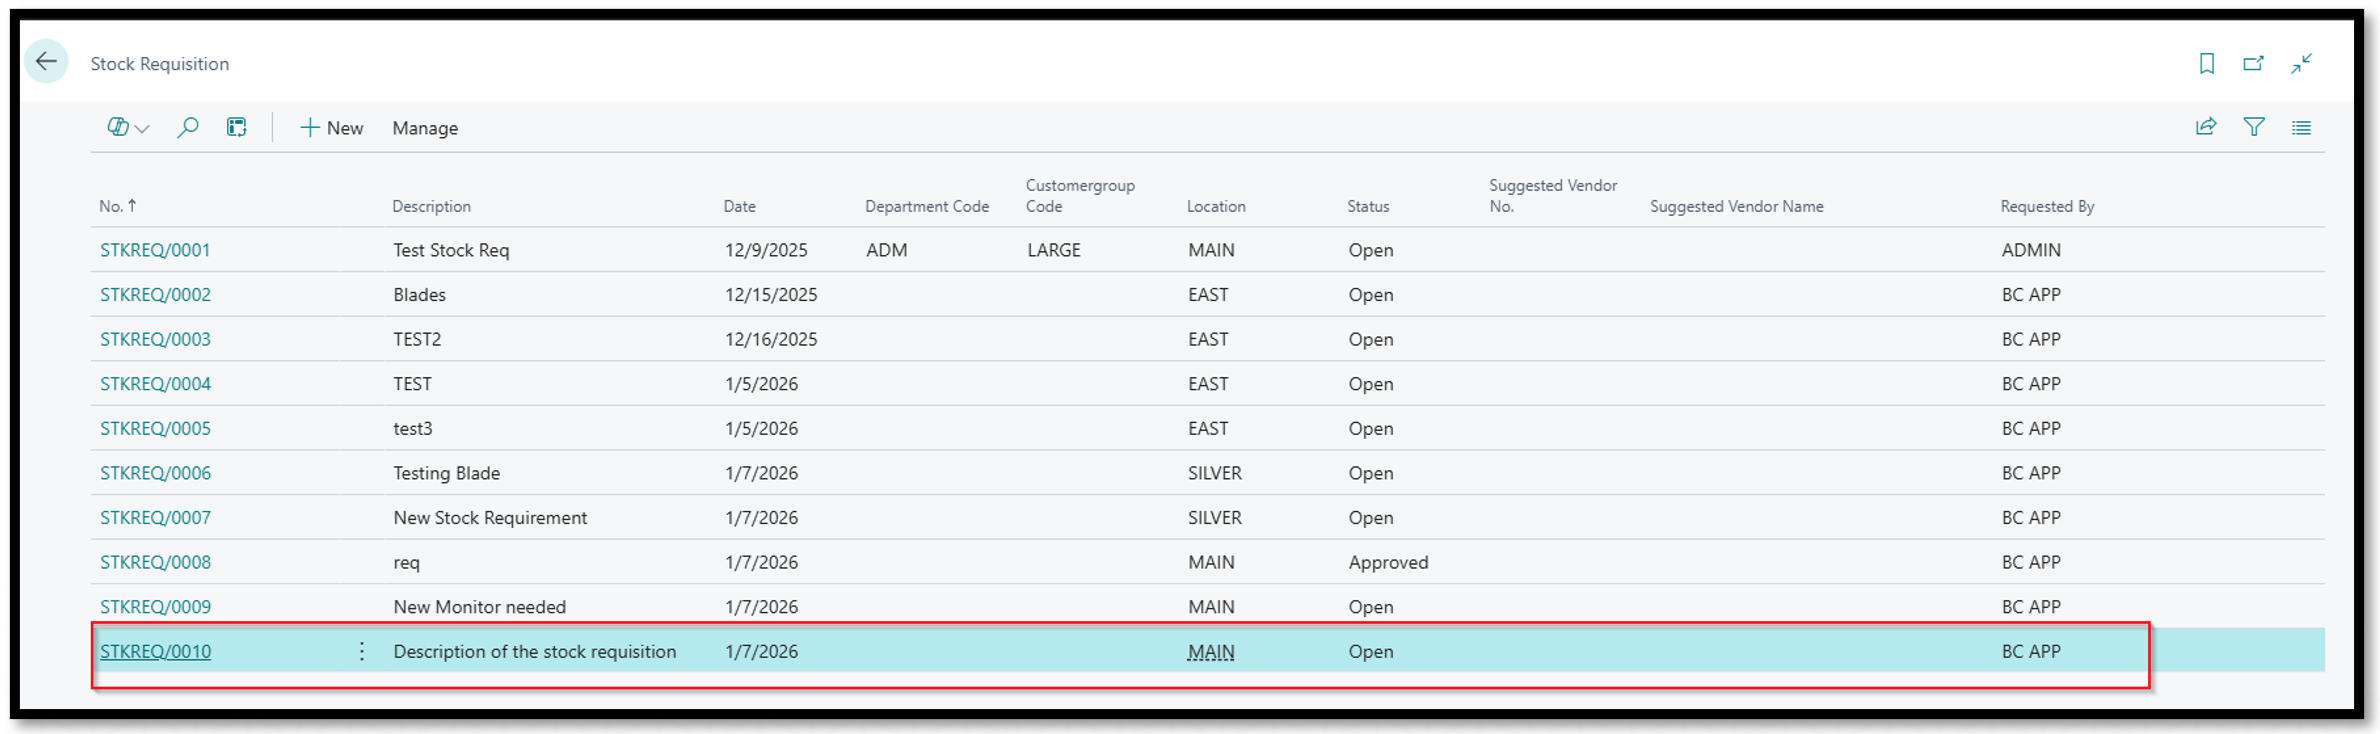
Task: Click the Status column header
Action: [x=1367, y=206]
